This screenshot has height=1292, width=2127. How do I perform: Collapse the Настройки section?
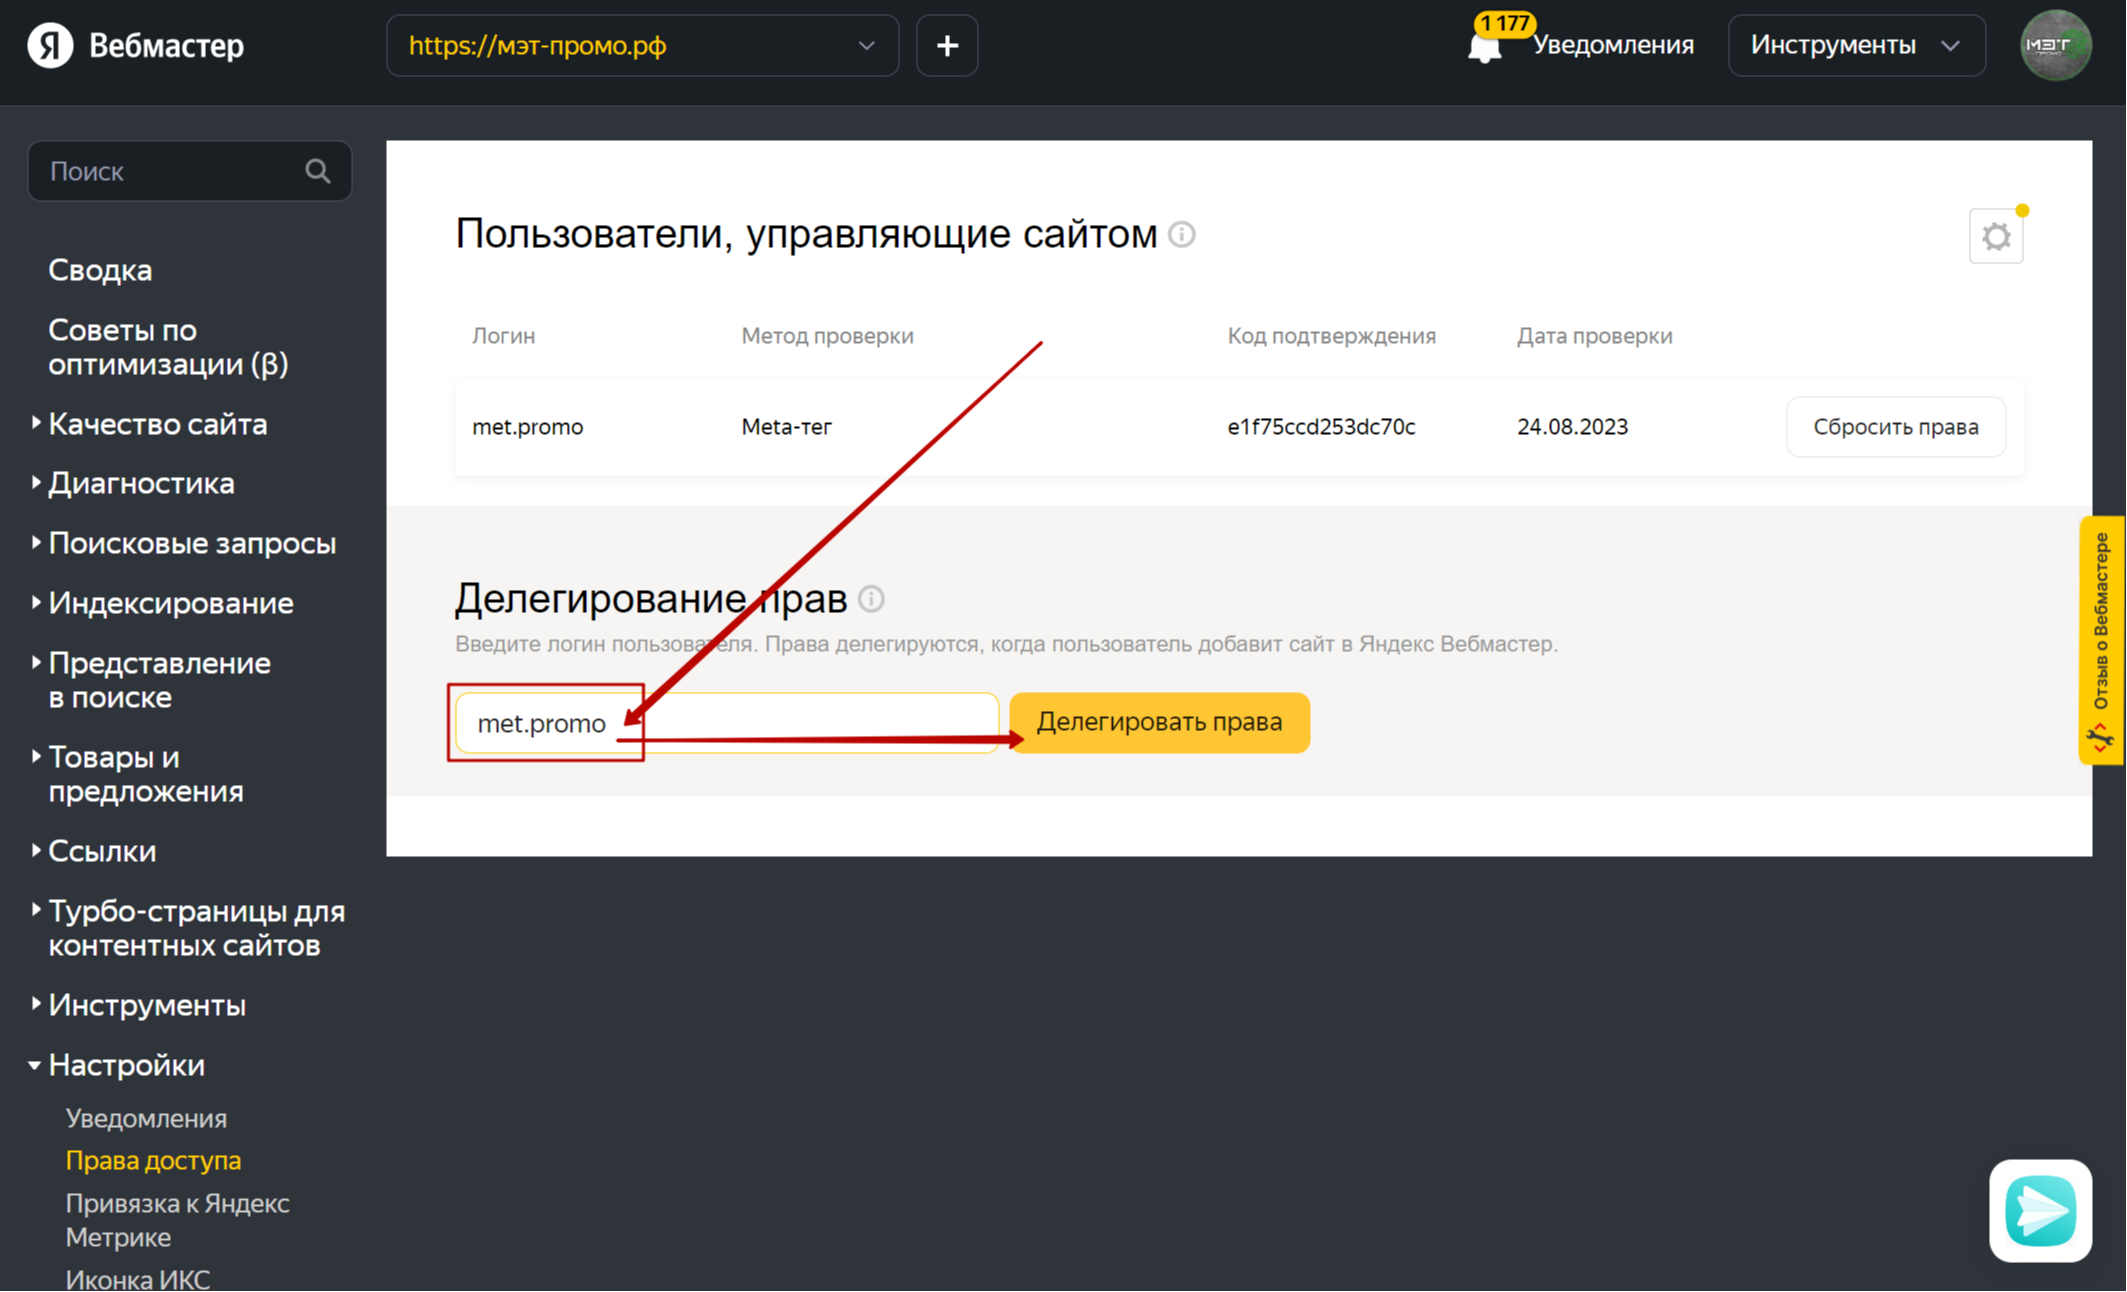point(126,1065)
